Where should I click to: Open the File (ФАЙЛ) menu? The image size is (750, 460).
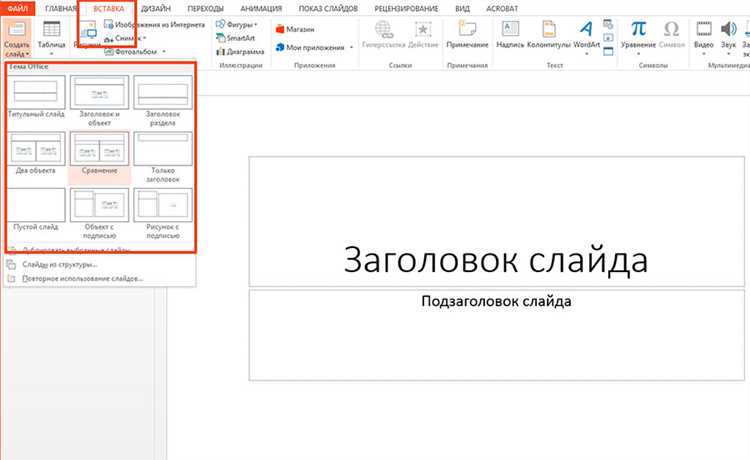[x=15, y=7]
